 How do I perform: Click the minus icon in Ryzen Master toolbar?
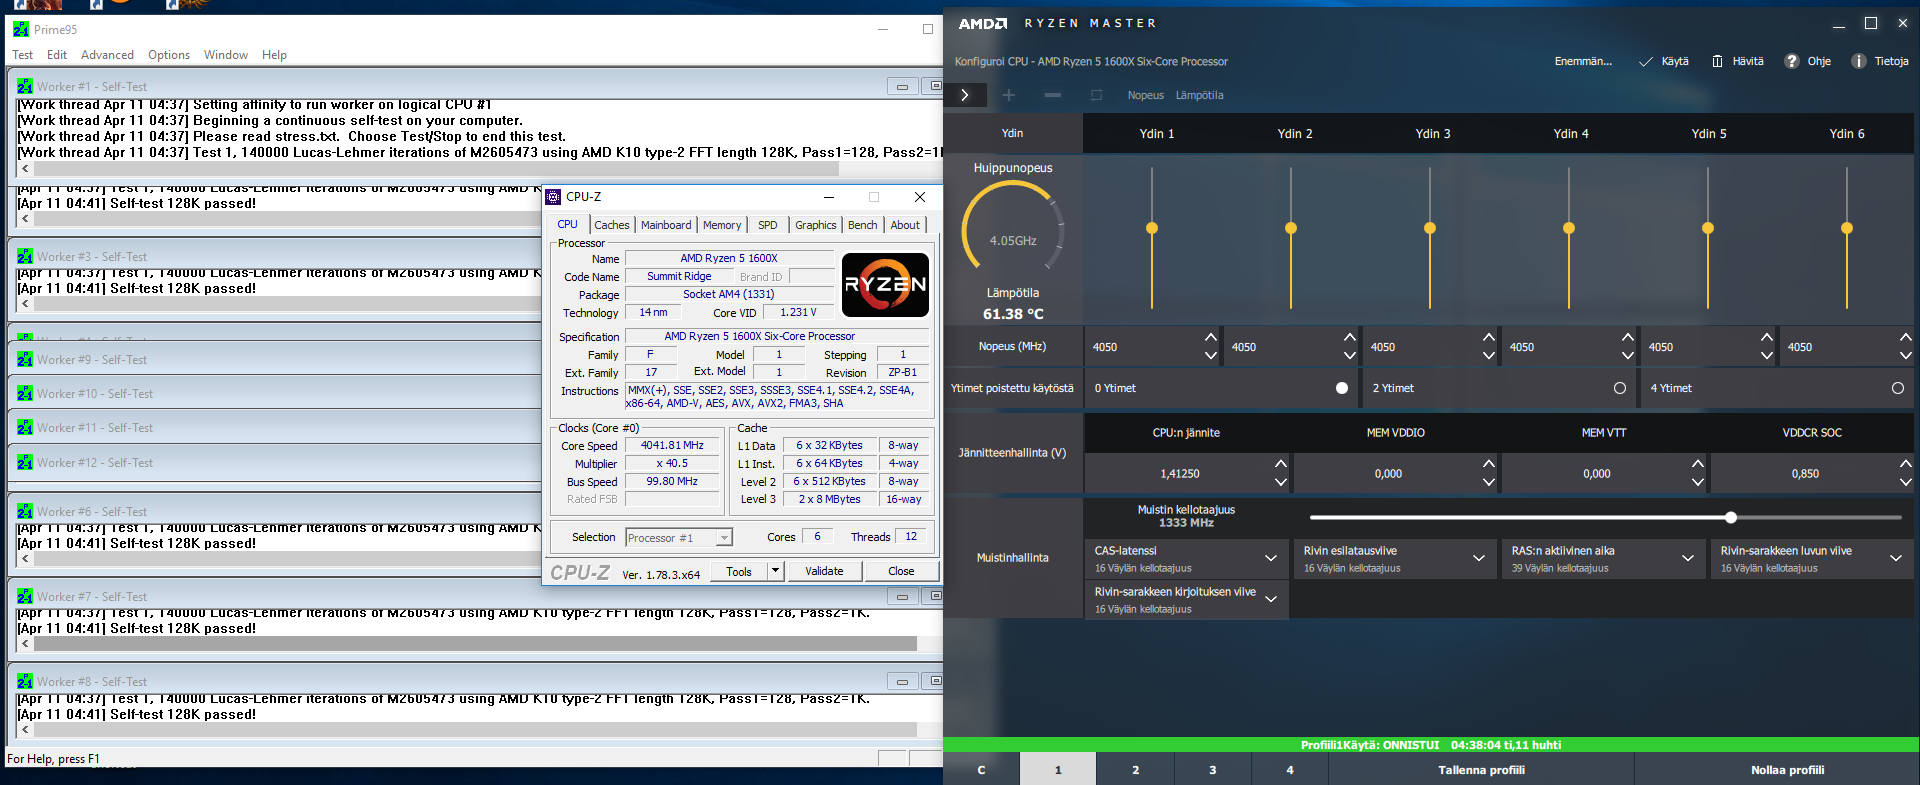pyautogui.click(x=1052, y=95)
